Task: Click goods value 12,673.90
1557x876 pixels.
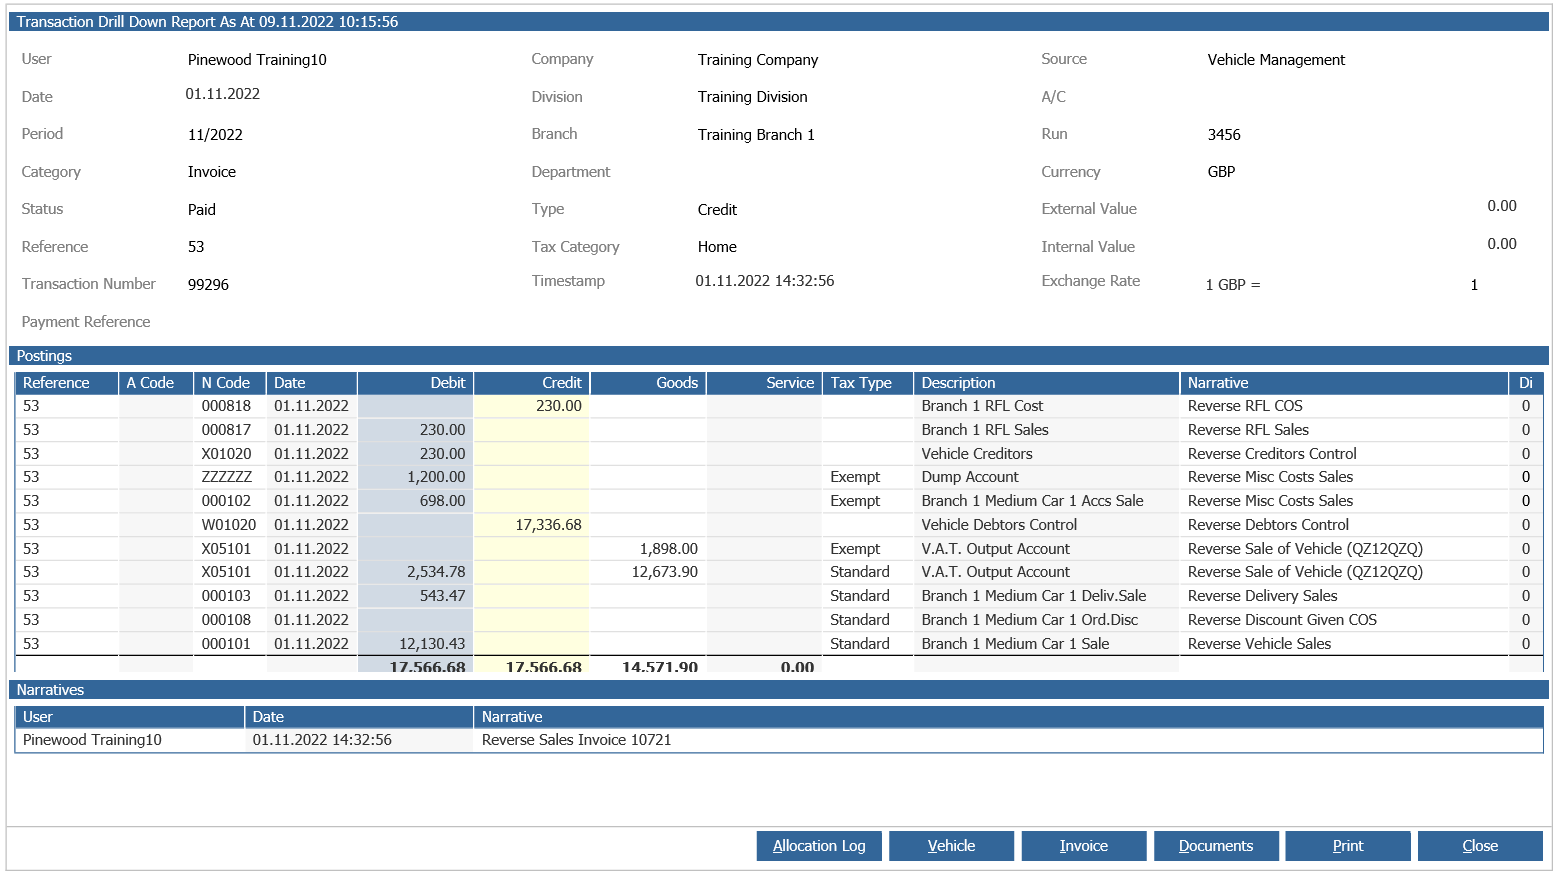Action: [665, 572]
